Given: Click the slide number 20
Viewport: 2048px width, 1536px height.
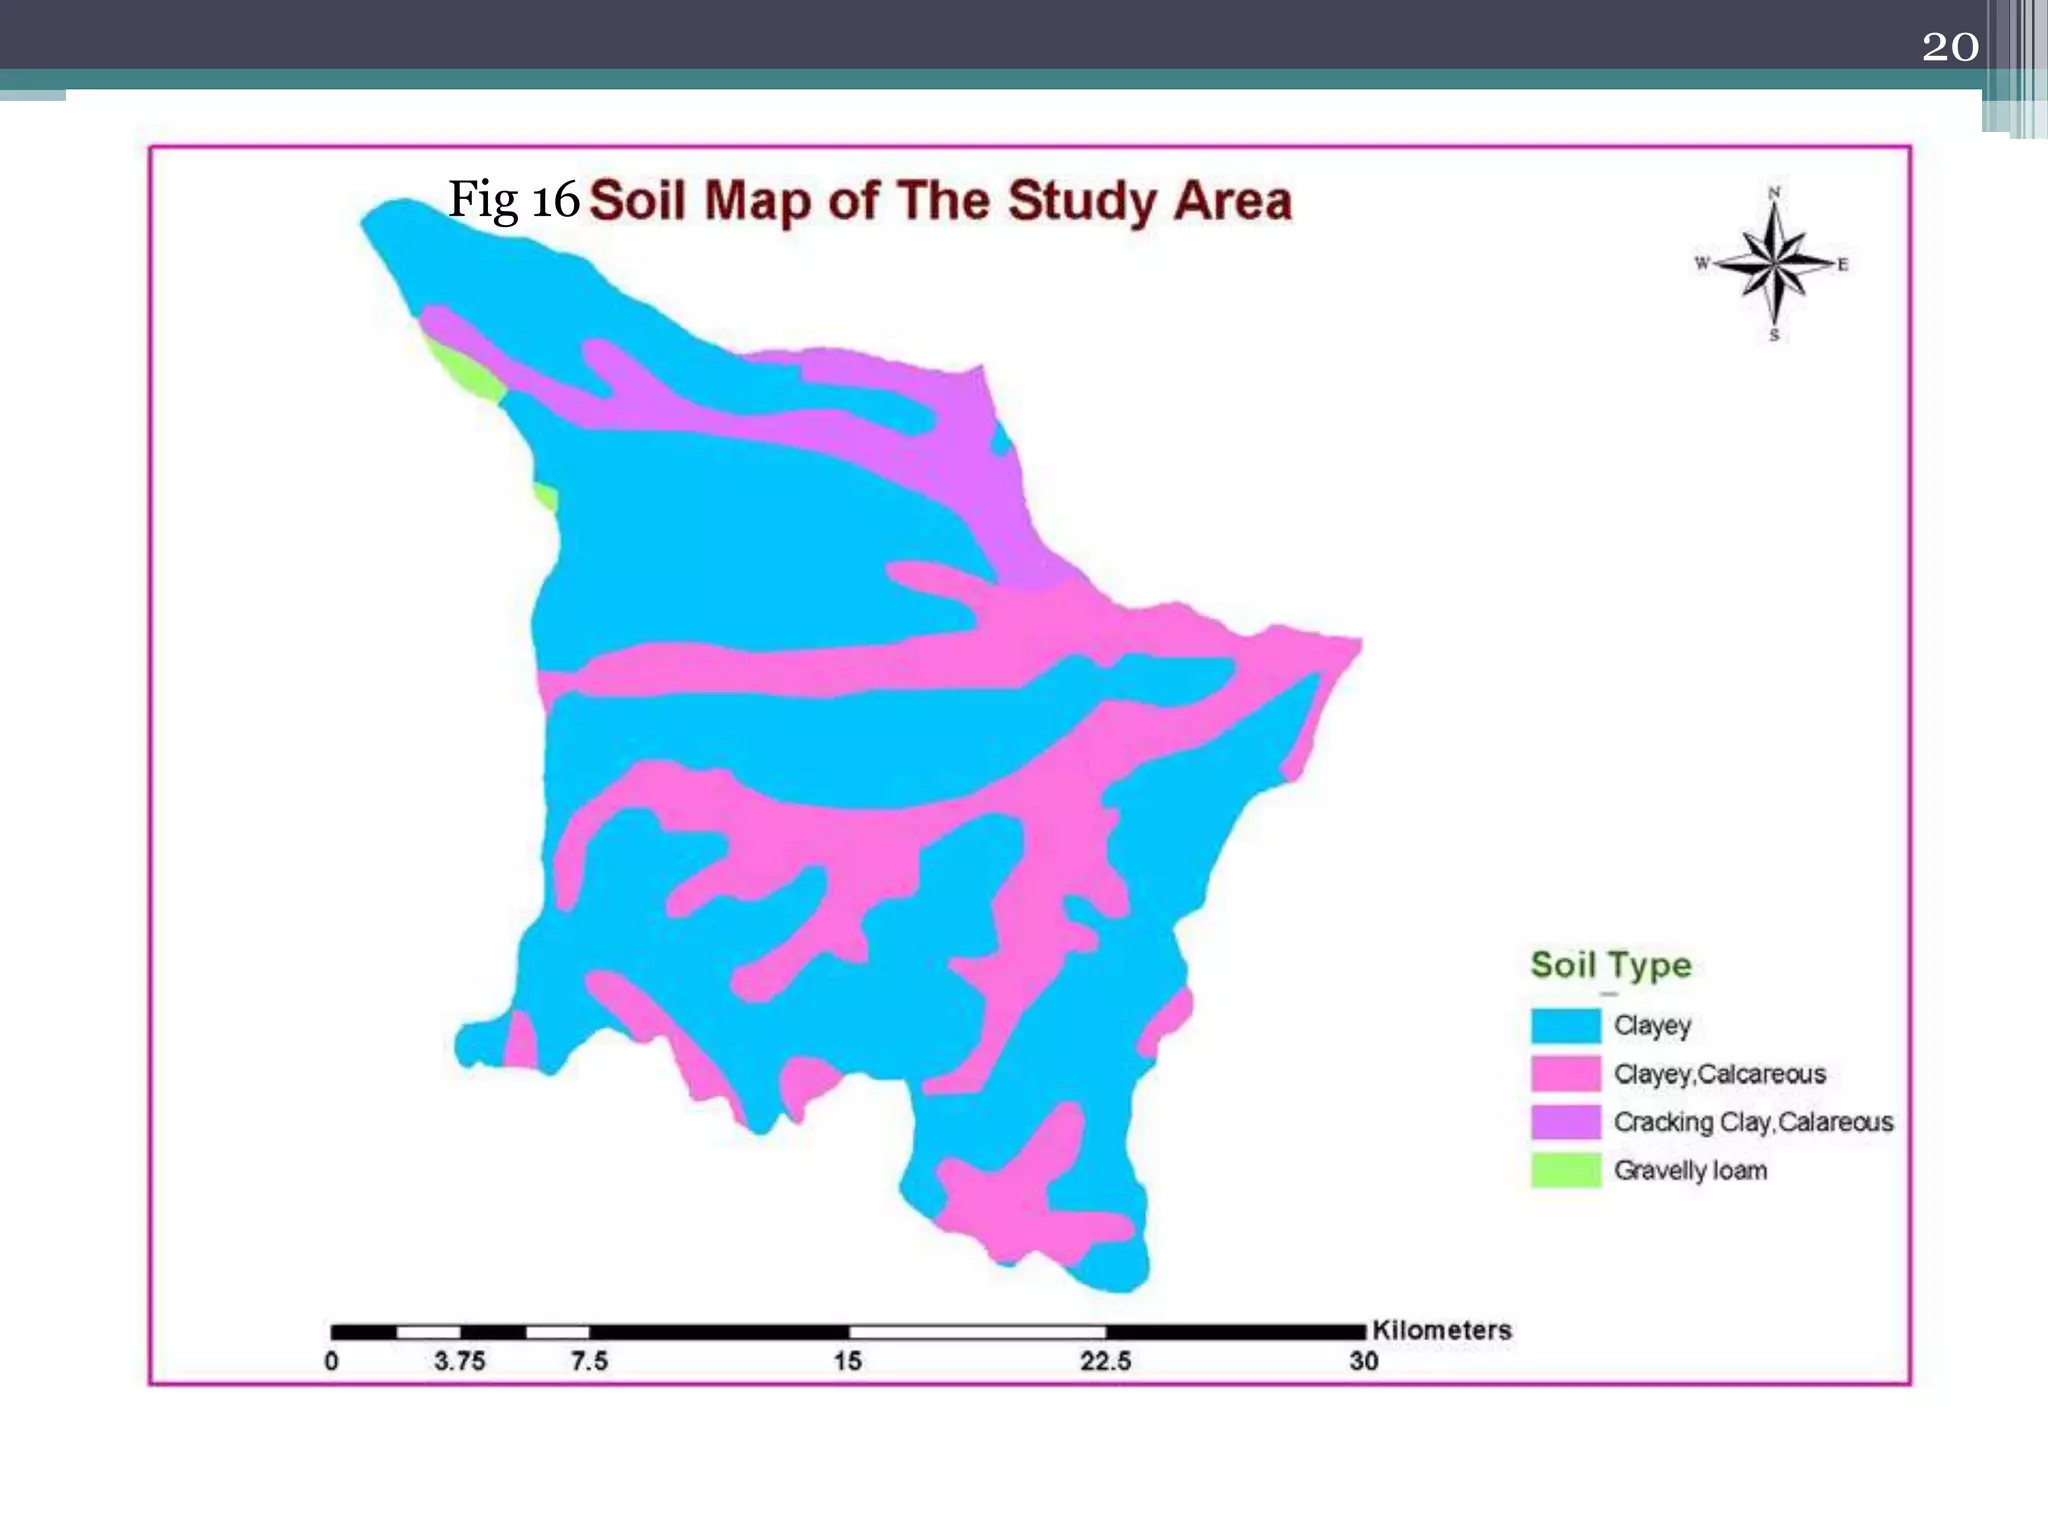Looking at the screenshot, I should click(1949, 47).
